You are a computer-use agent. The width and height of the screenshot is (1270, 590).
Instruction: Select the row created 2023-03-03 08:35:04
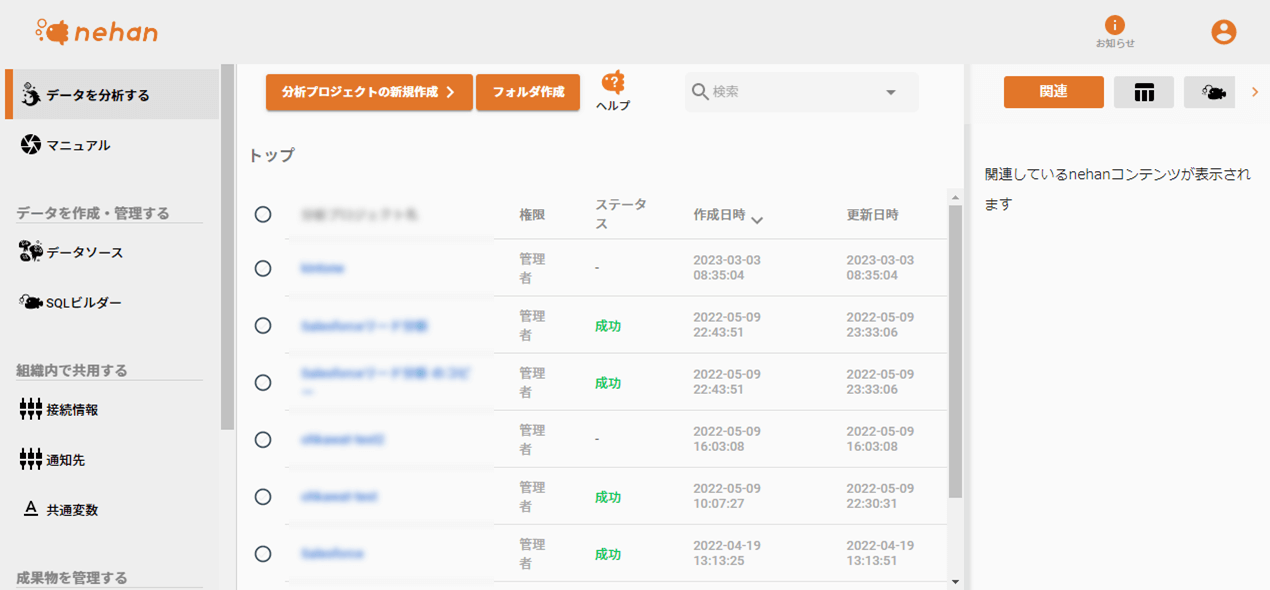[x=263, y=268]
